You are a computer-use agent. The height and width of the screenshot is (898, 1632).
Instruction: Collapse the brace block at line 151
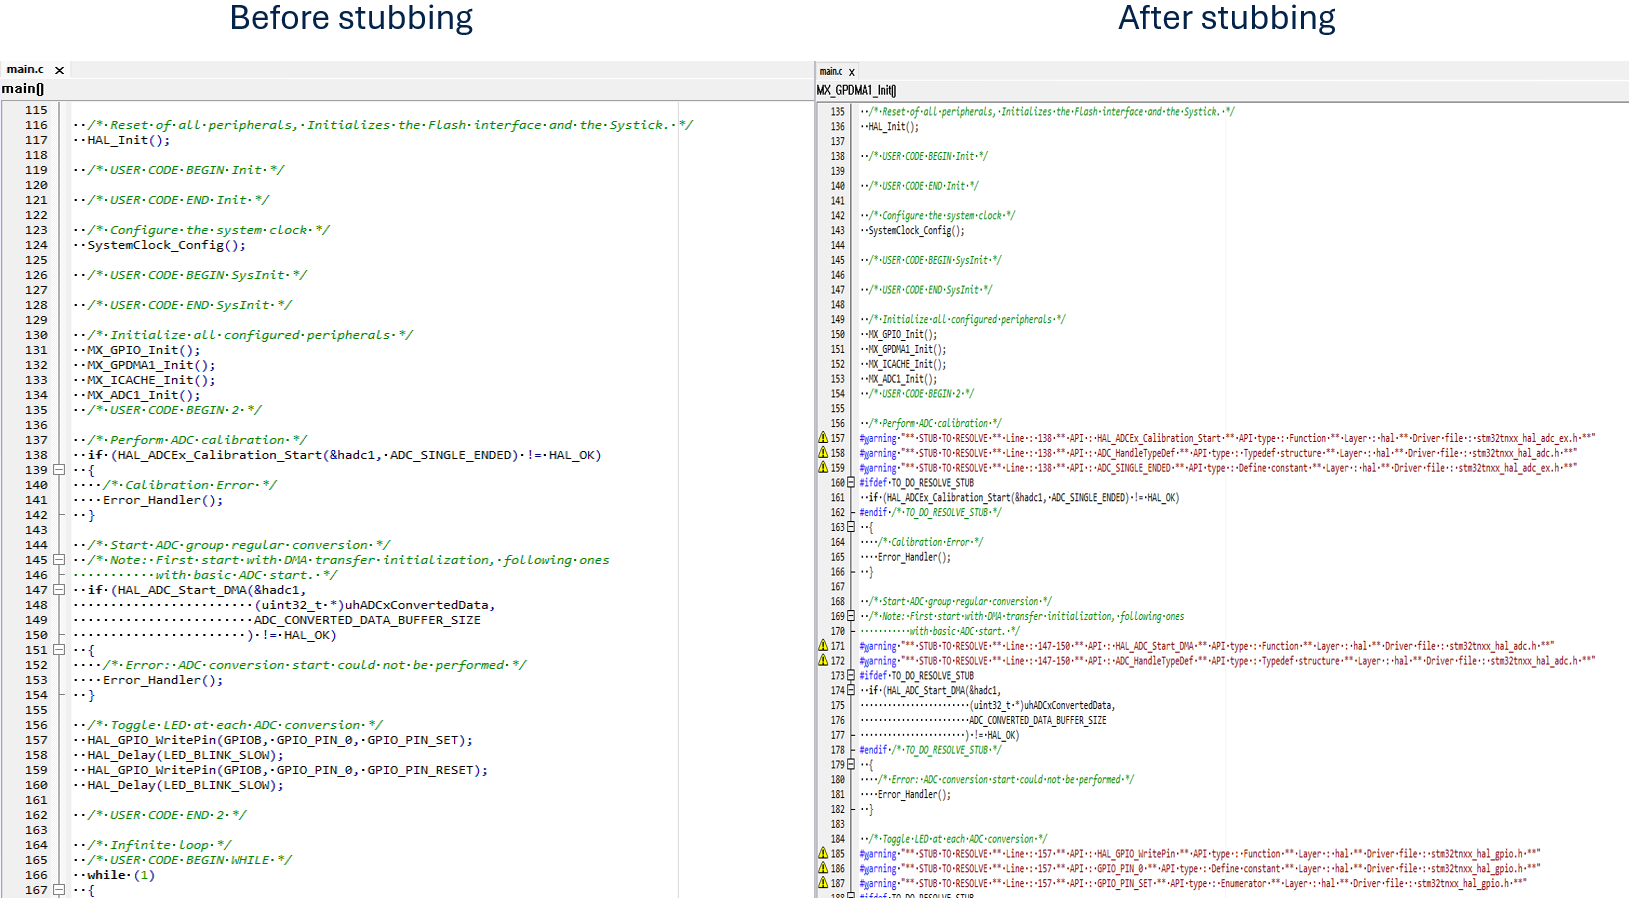[x=59, y=650]
